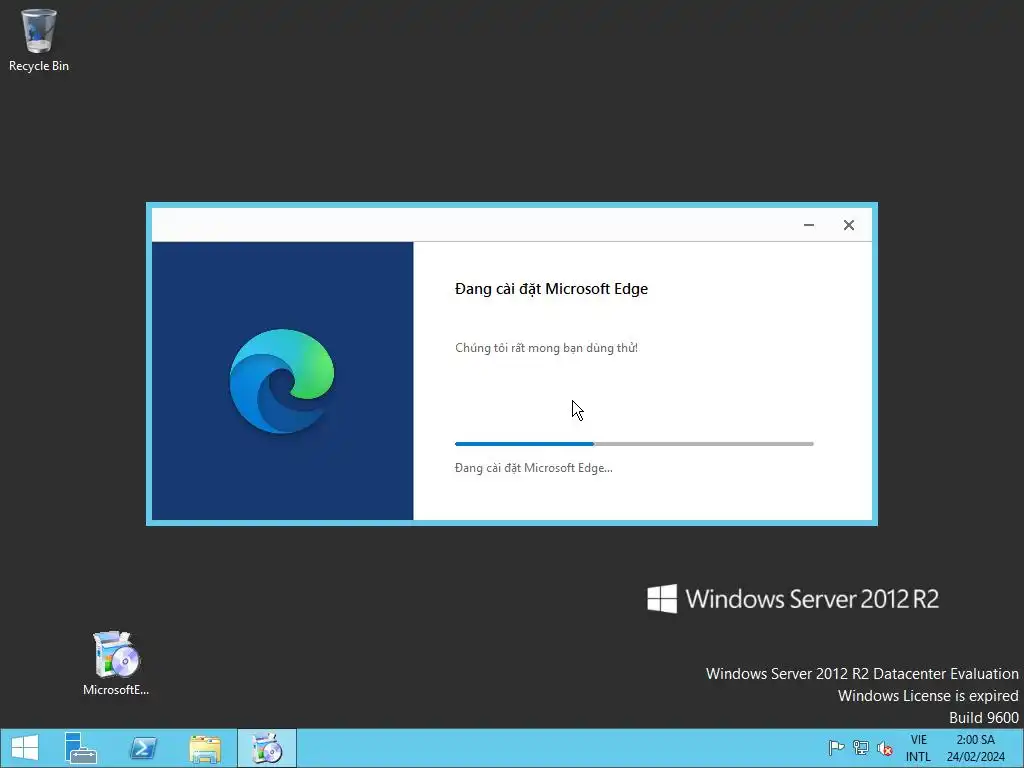The height and width of the screenshot is (768, 1024).
Task: Open the Windows Start button
Action: click(x=25, y=748)
